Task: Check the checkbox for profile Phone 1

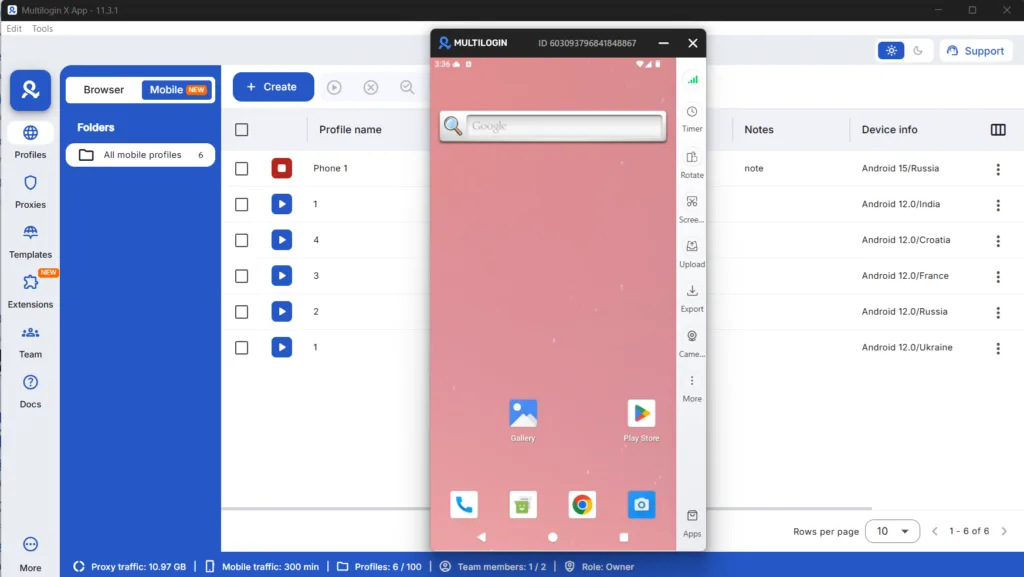Action: [x=241, y=168]
